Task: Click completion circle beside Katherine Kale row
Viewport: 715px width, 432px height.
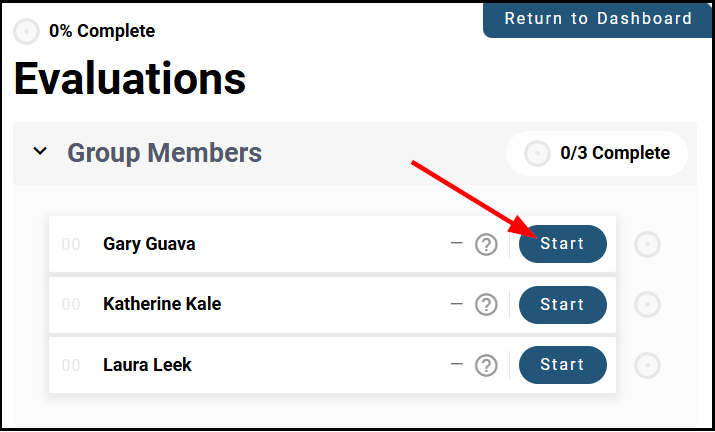Action: tap(648, 305)
